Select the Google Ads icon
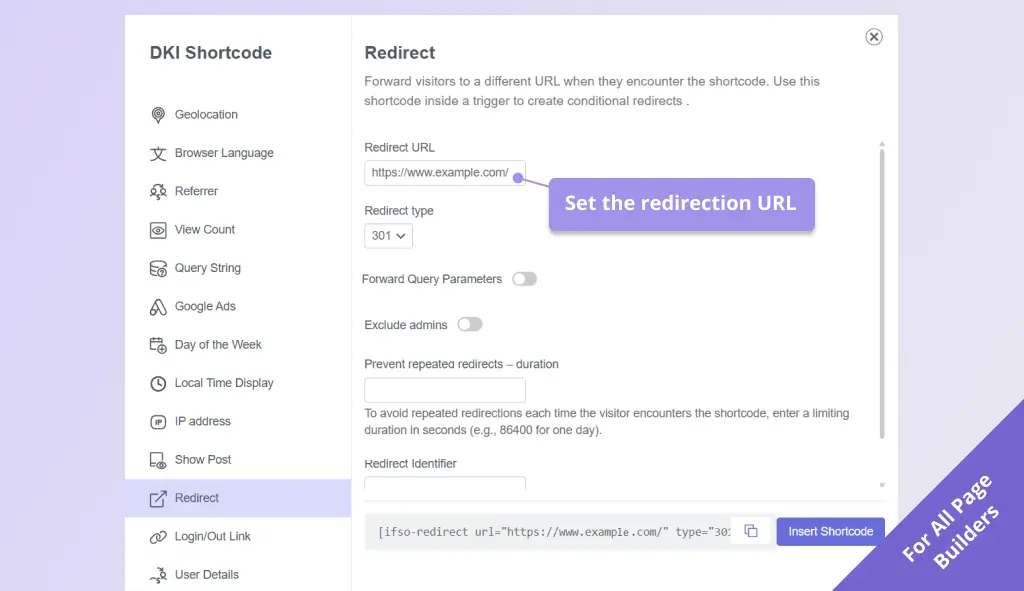The width and height of the screenshot is (1024, 591). 159,306
